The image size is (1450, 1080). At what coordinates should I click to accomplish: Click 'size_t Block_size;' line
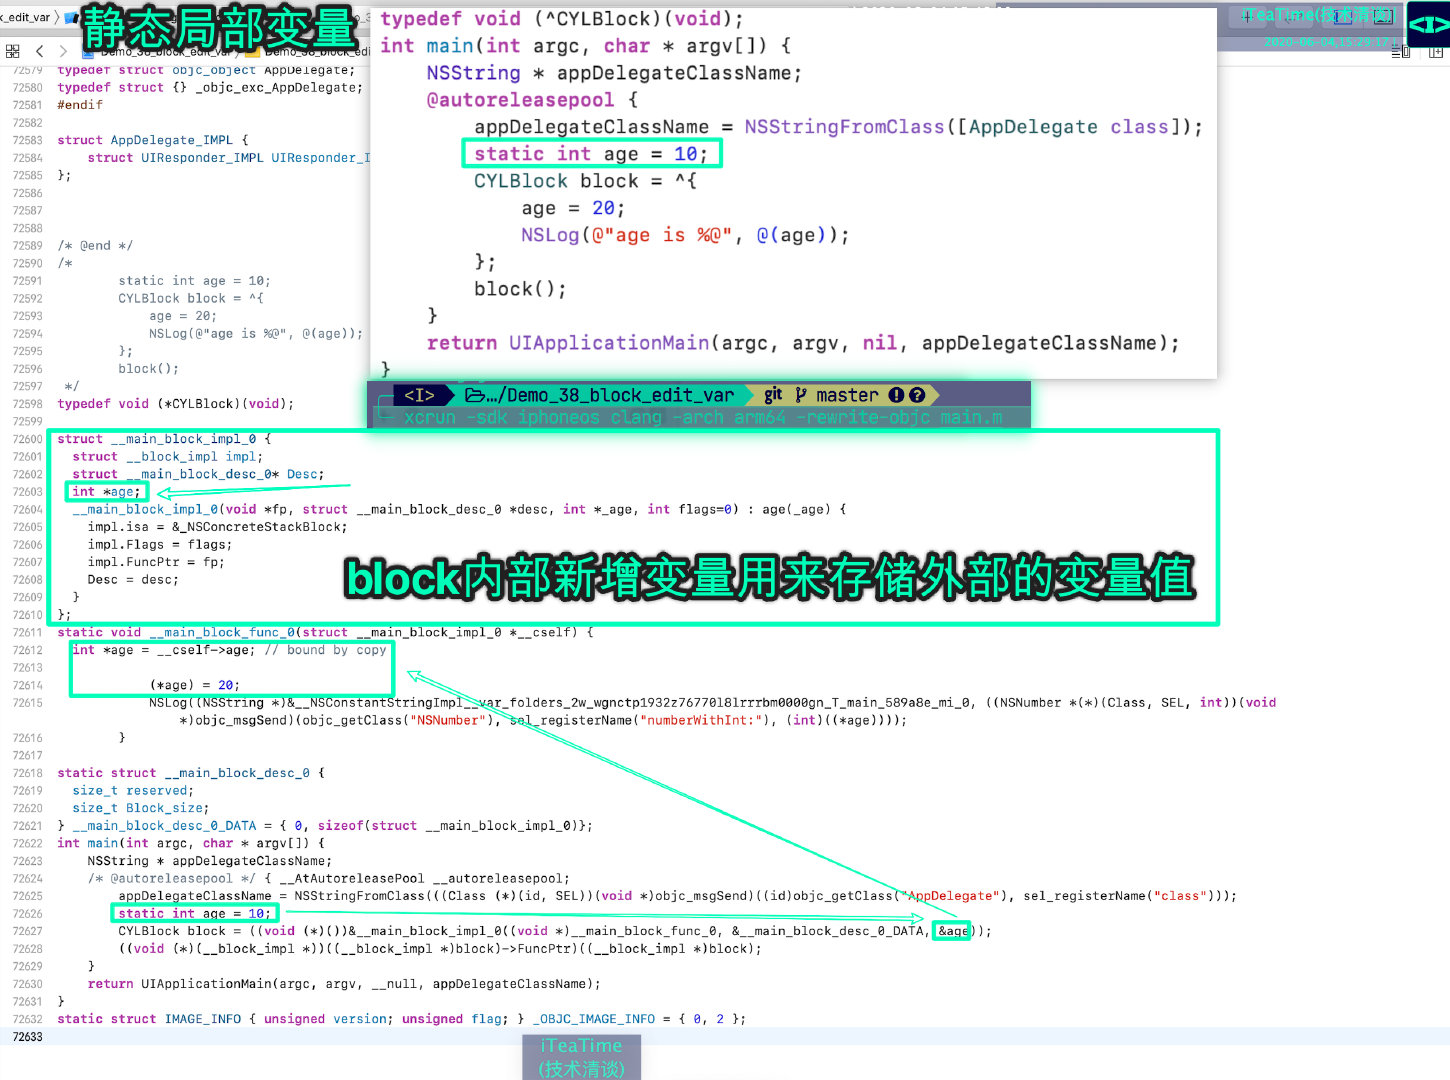click(x=141, y=808)
